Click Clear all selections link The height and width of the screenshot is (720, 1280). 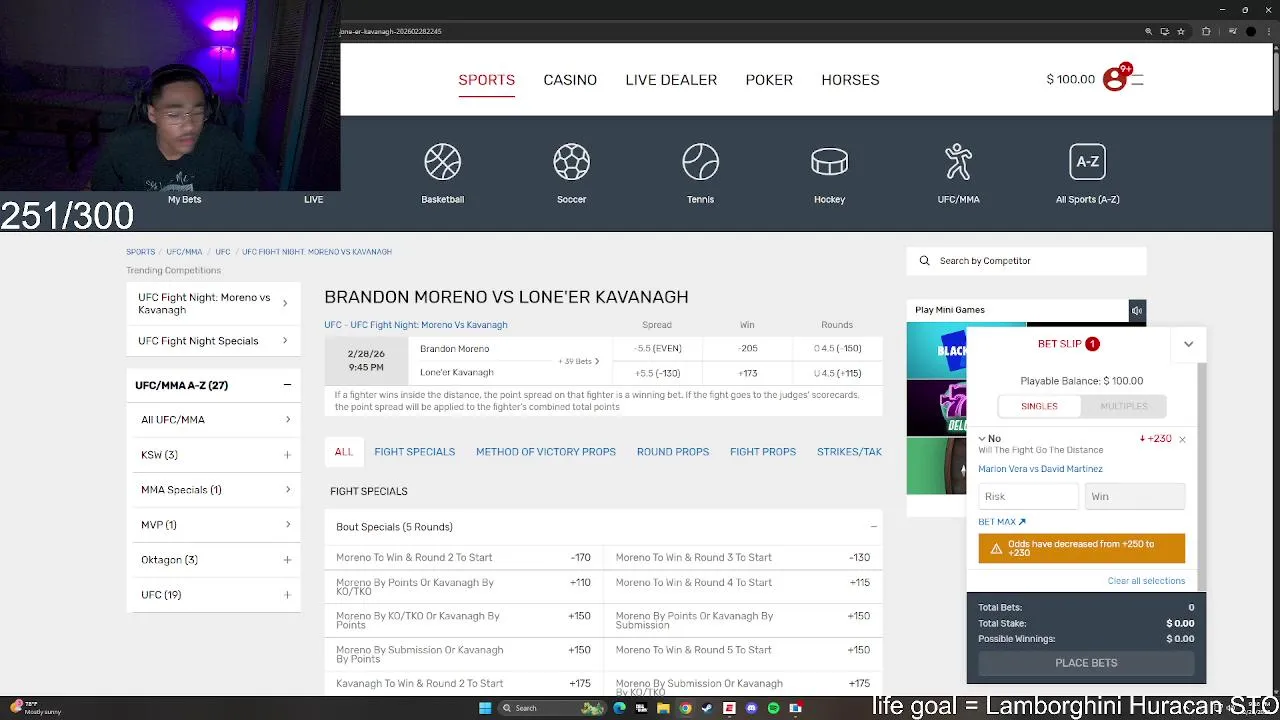click(1146, 581)
